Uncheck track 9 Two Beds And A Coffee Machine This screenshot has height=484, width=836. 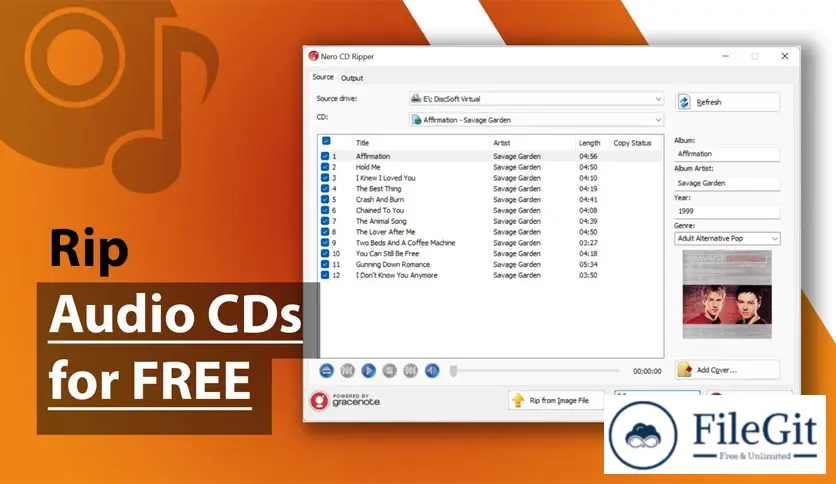tap(325, 243)
